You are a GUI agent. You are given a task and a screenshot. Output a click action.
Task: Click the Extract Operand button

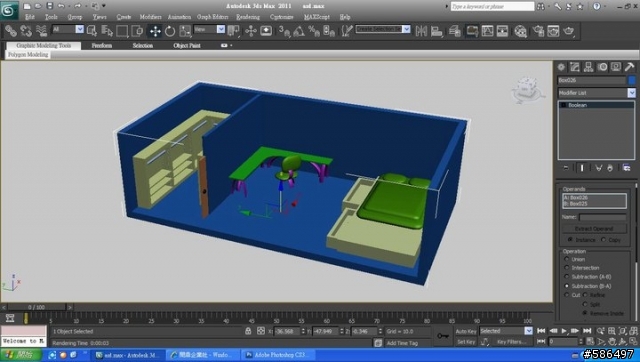click(594, 229)
